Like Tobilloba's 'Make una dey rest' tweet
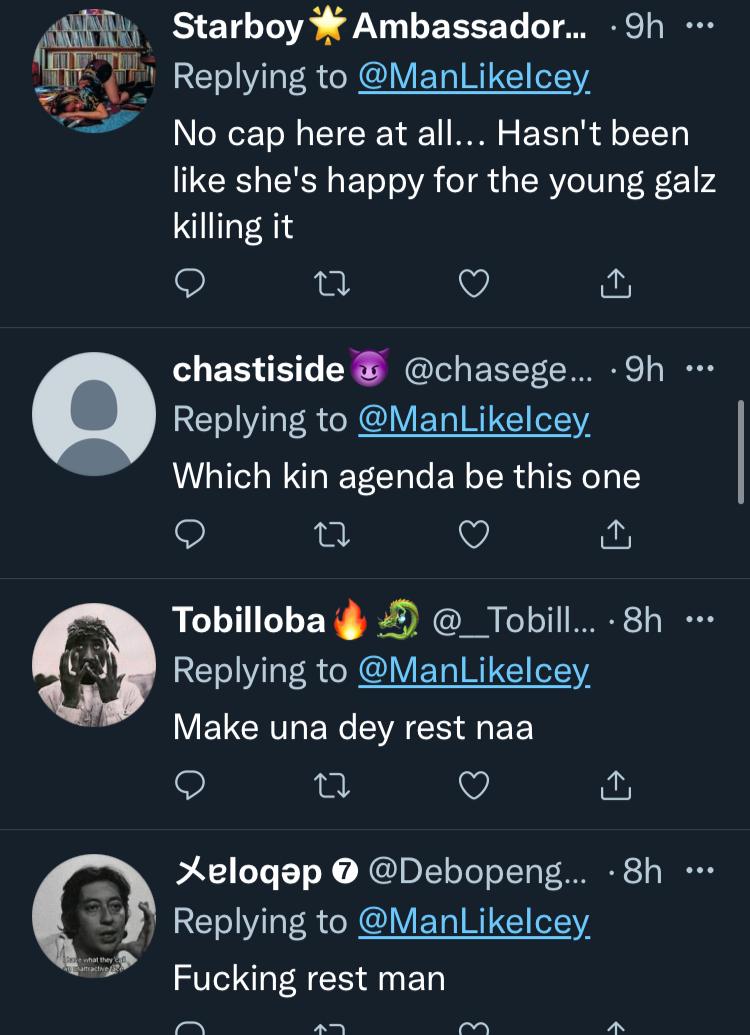Image resolution: width=750 pixels, height=1035 pixels. tap(473, 787)
